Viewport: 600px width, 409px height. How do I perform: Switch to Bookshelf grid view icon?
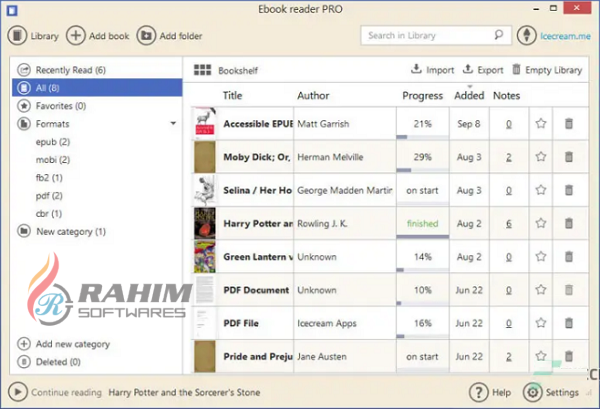click(x=202, y=70)
